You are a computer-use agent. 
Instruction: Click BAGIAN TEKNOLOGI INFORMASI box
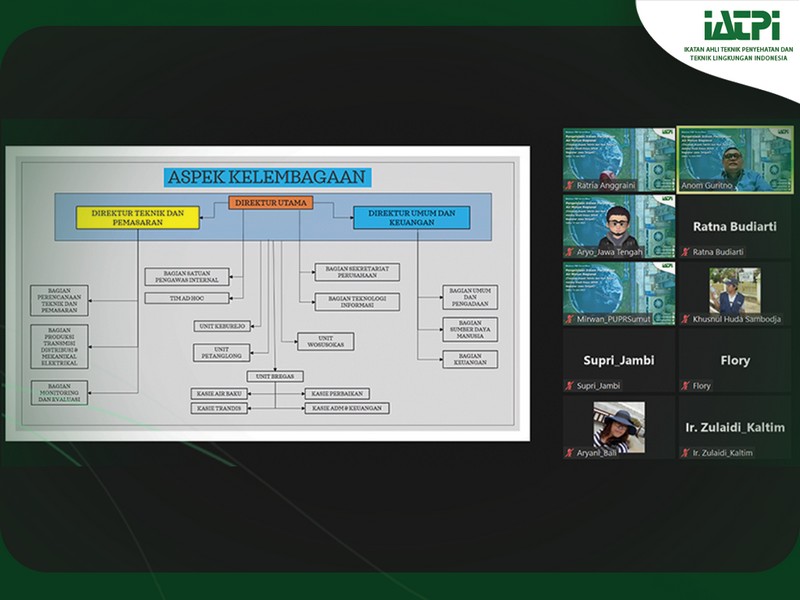click(x=357, y=302)
